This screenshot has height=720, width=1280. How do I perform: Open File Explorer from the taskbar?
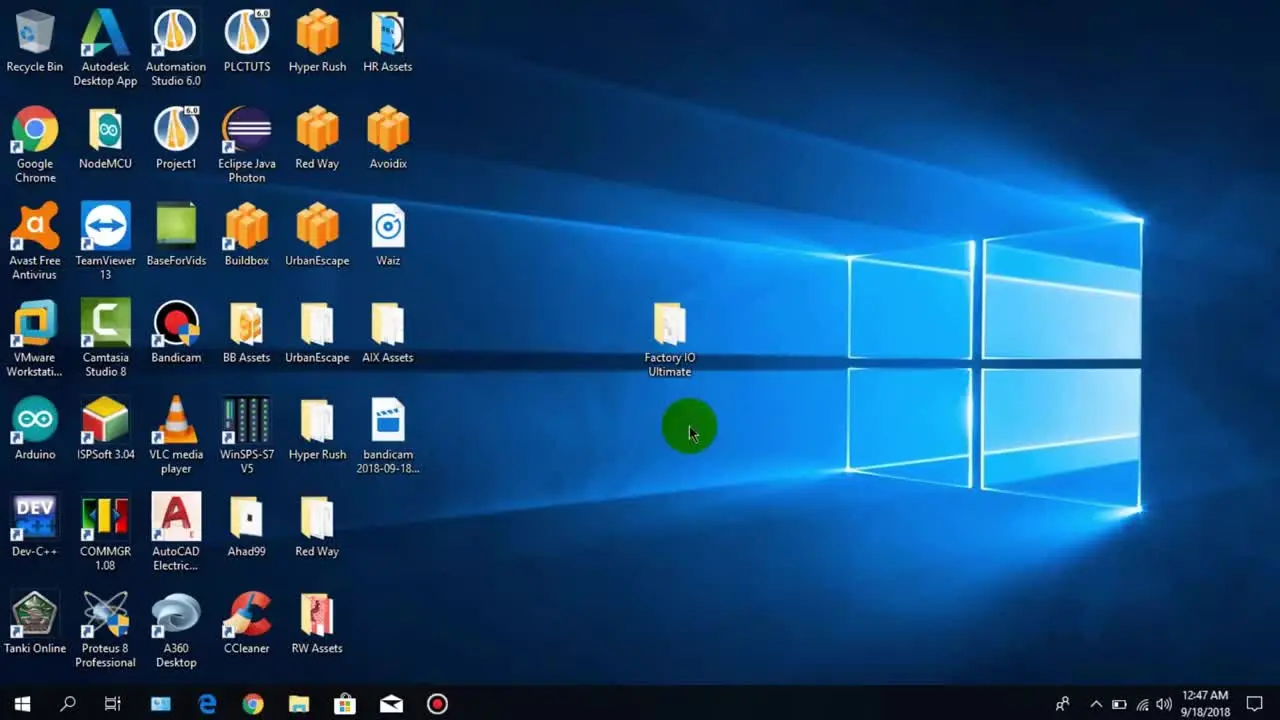[299, 704]
